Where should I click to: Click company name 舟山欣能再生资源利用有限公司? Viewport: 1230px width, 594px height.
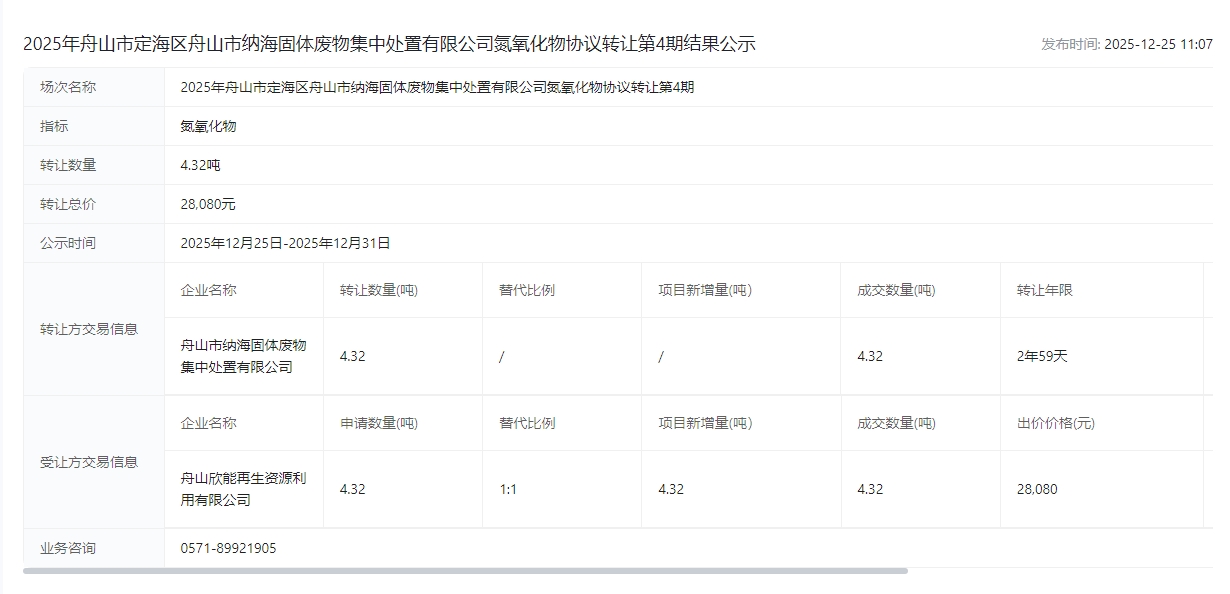(243, 489)
